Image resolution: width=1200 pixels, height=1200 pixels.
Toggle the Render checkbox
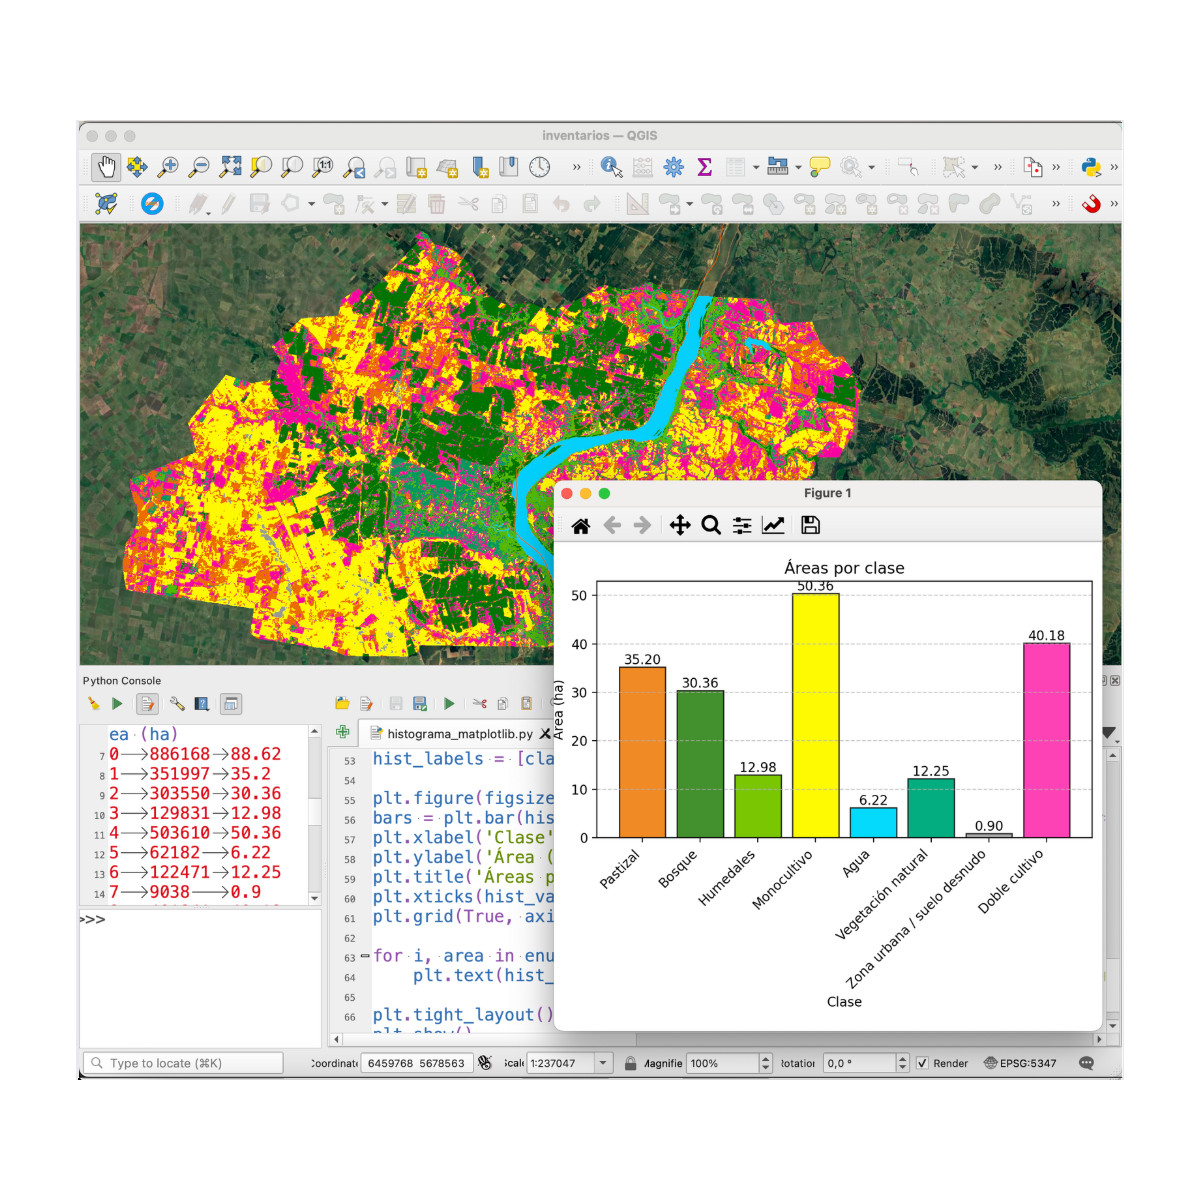[923, 1063]
